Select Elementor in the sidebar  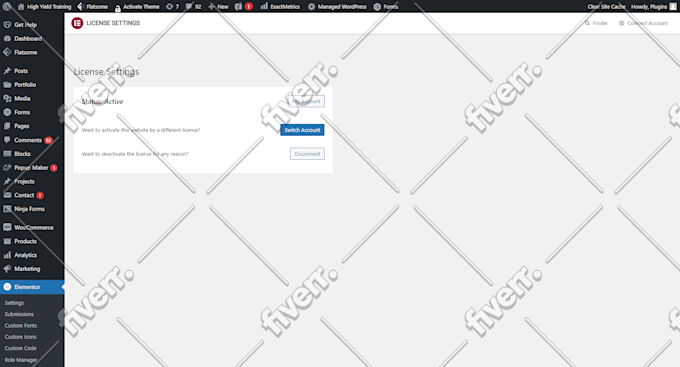tap(32, 287)
